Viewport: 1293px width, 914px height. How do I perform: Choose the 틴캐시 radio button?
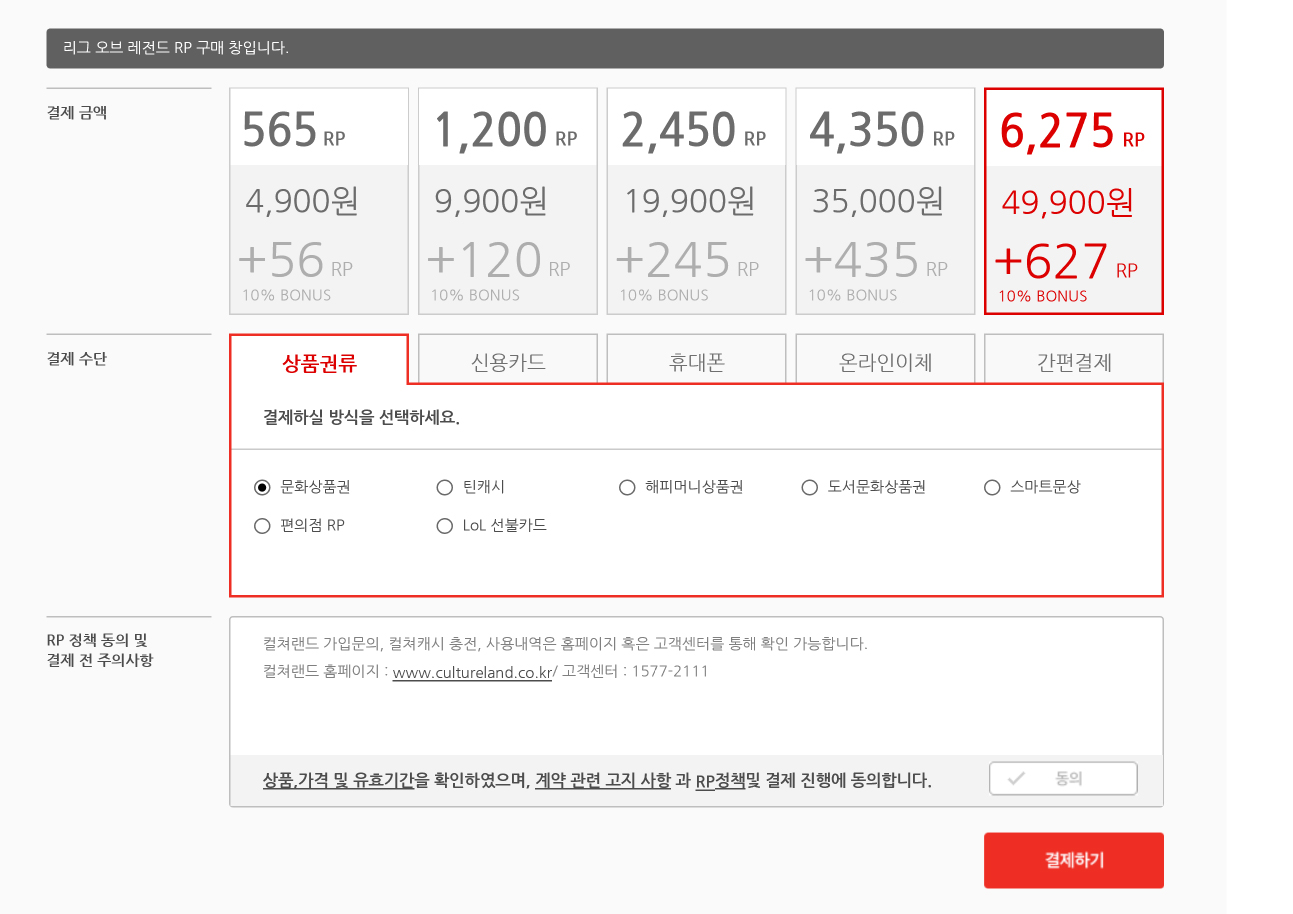[445, 488]
